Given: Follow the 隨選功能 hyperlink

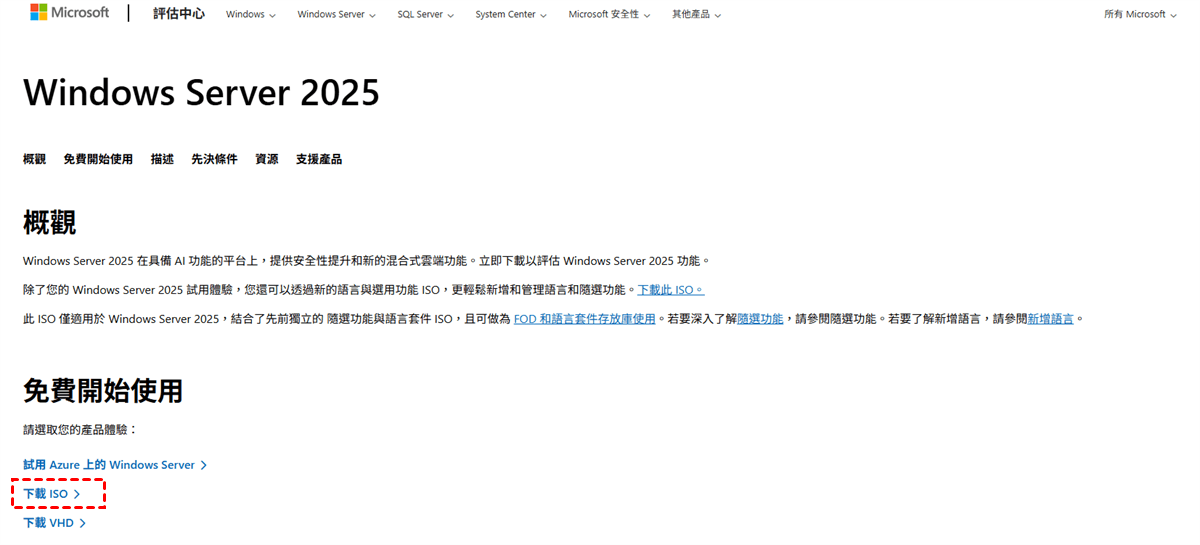Looking at the screenshot, I should tap(760, 319).
